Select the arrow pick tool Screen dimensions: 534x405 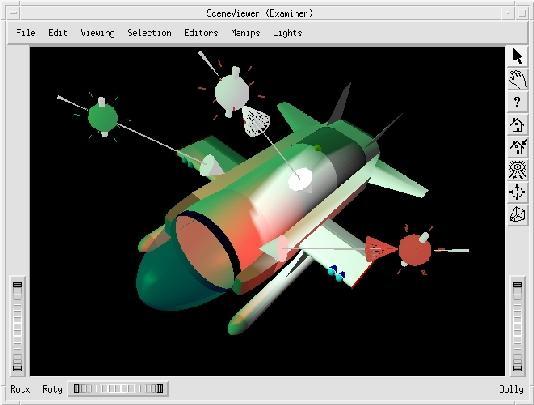[517, 56]
